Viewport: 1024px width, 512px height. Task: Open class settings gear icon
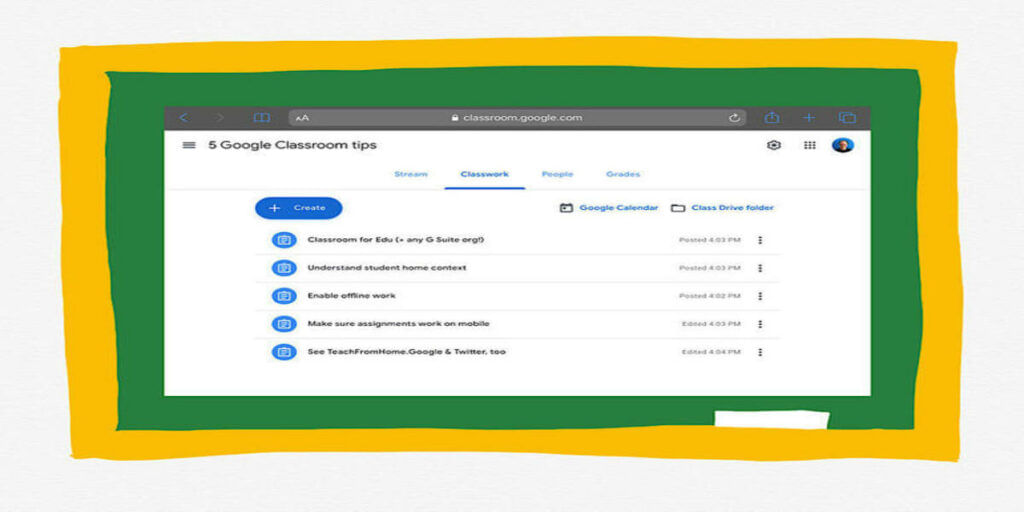pos(774,145)
